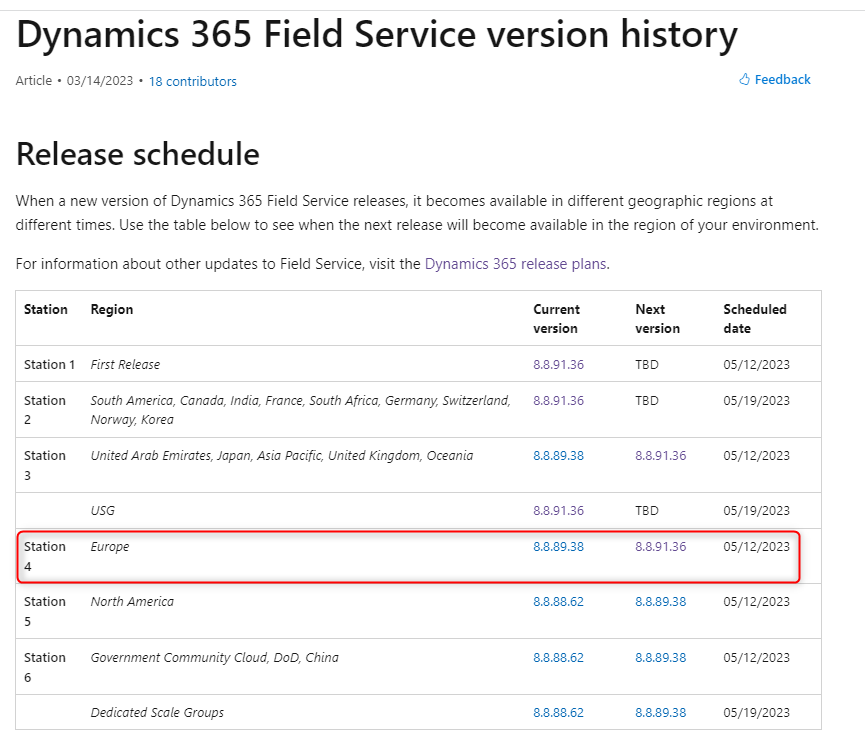Click the Station 3 label cell
This screenshot has width=865, height=741.
45,465
